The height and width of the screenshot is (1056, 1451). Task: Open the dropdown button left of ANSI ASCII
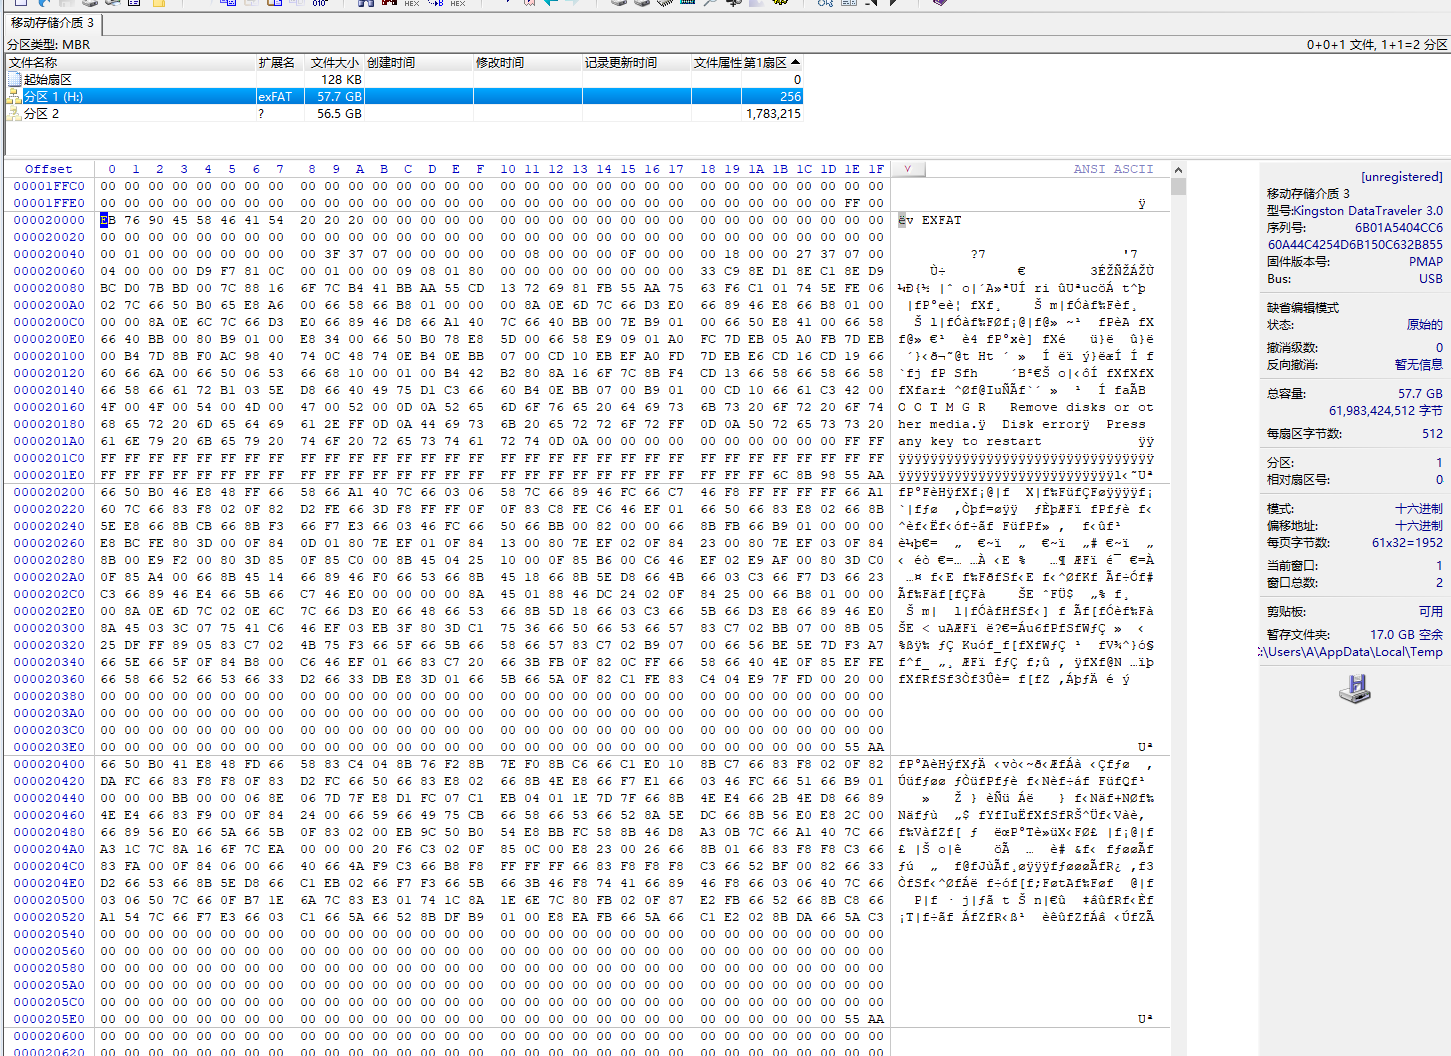point(907,169)
